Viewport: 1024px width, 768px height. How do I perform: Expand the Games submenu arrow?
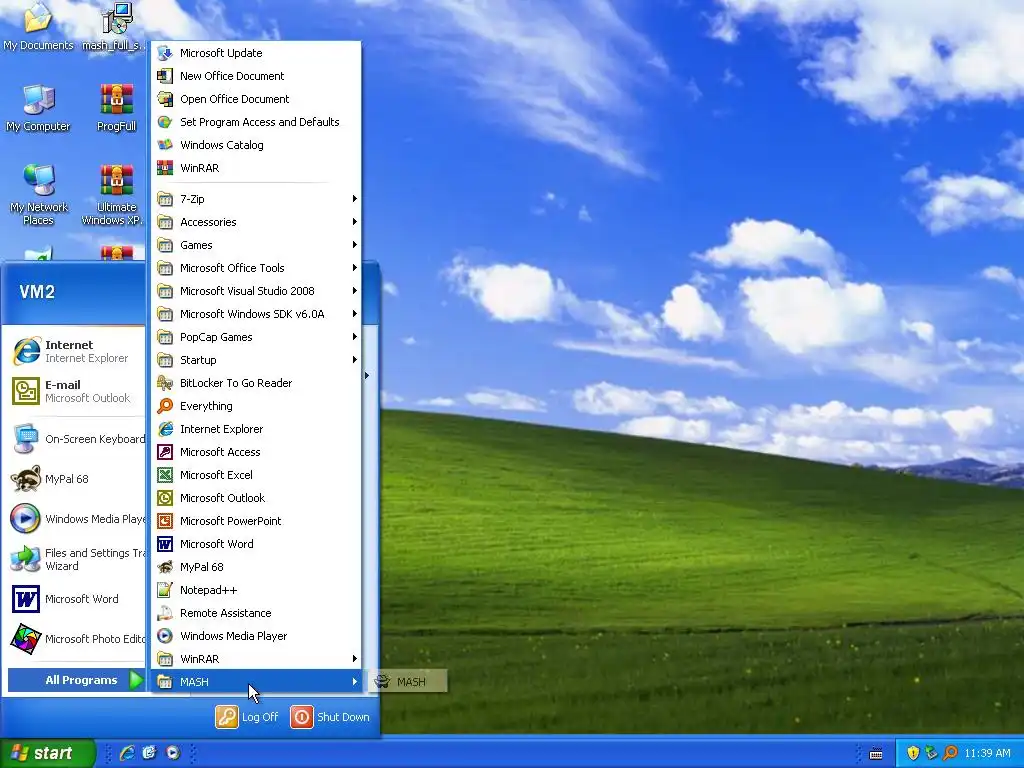355,245
